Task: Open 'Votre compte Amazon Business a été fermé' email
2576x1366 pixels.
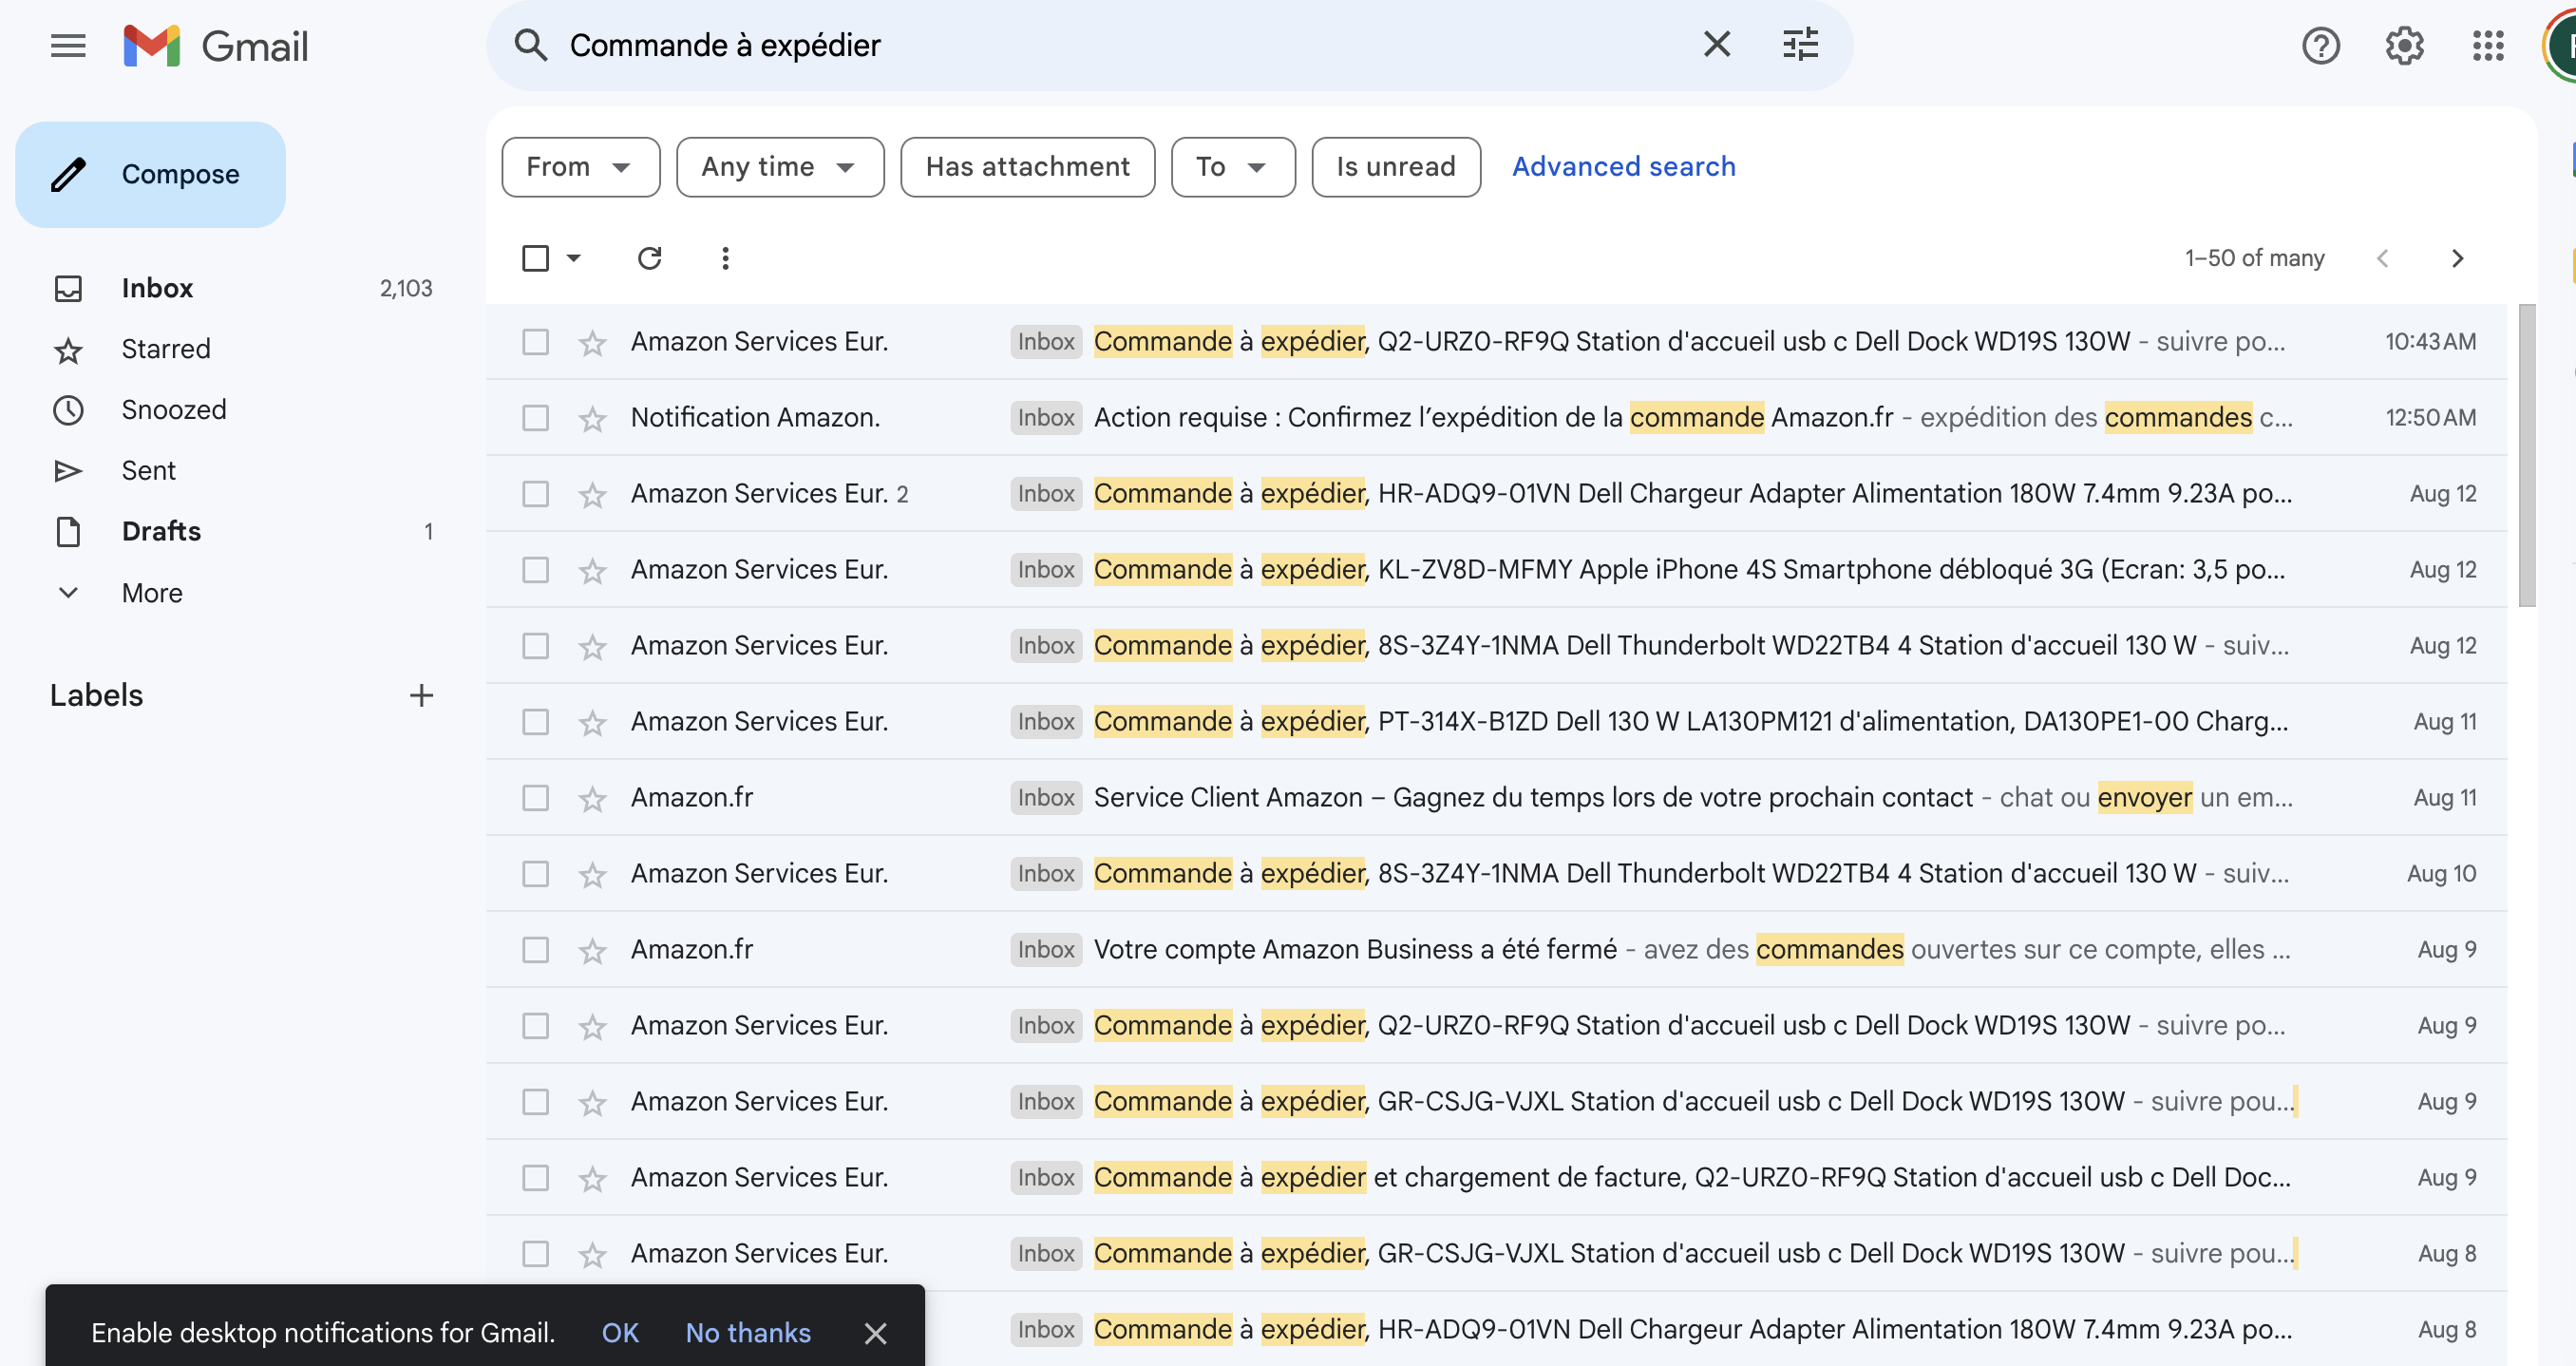Action: (x=1496, y=950)
